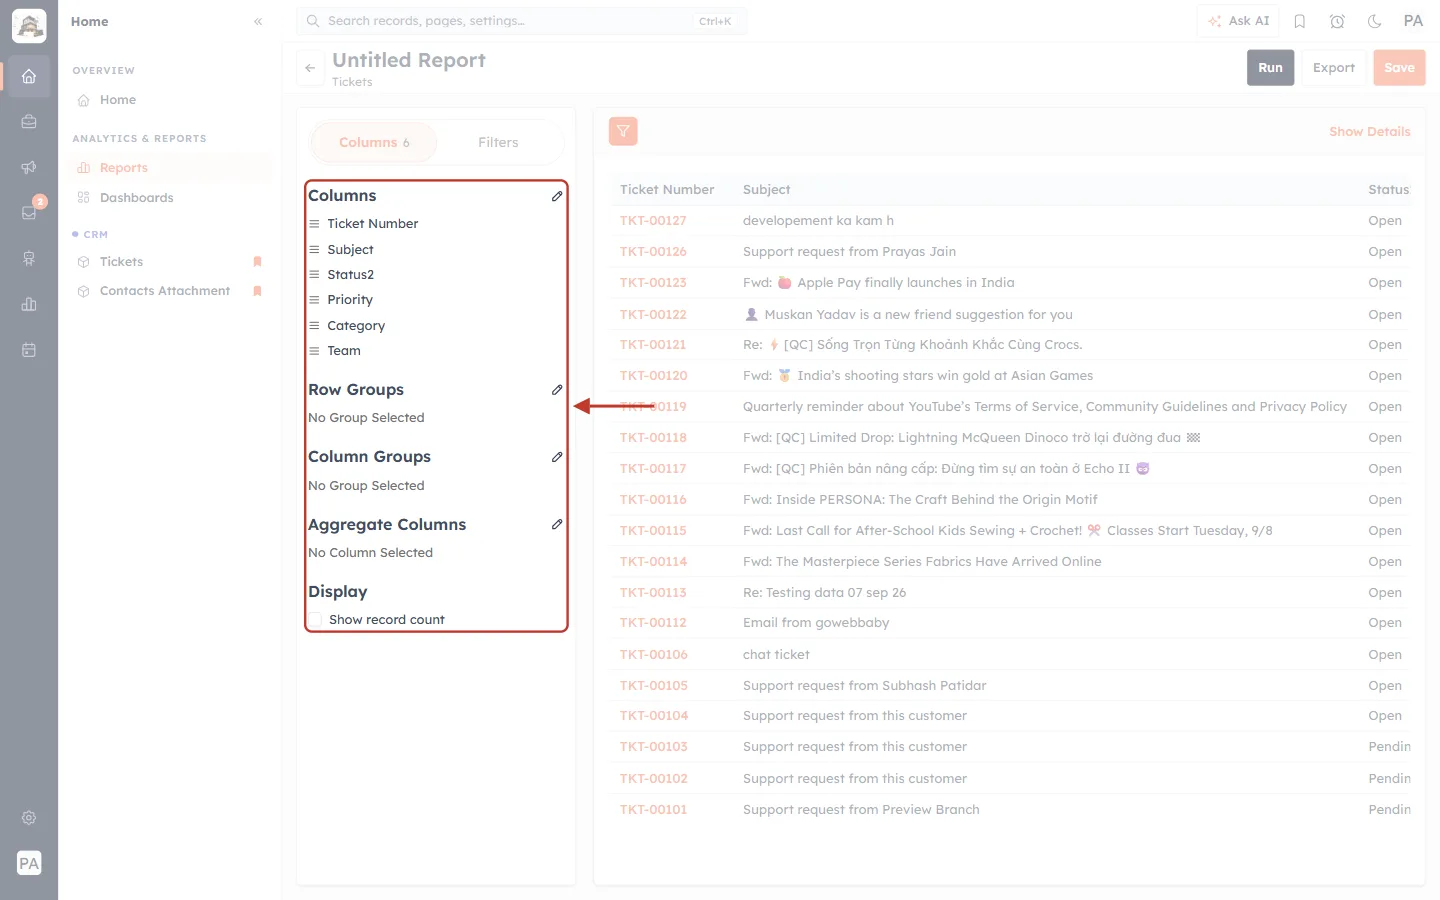Grab the drag handle next to Ticket Number
This screenshot has width=1440, height=900.
pos(314,224)
